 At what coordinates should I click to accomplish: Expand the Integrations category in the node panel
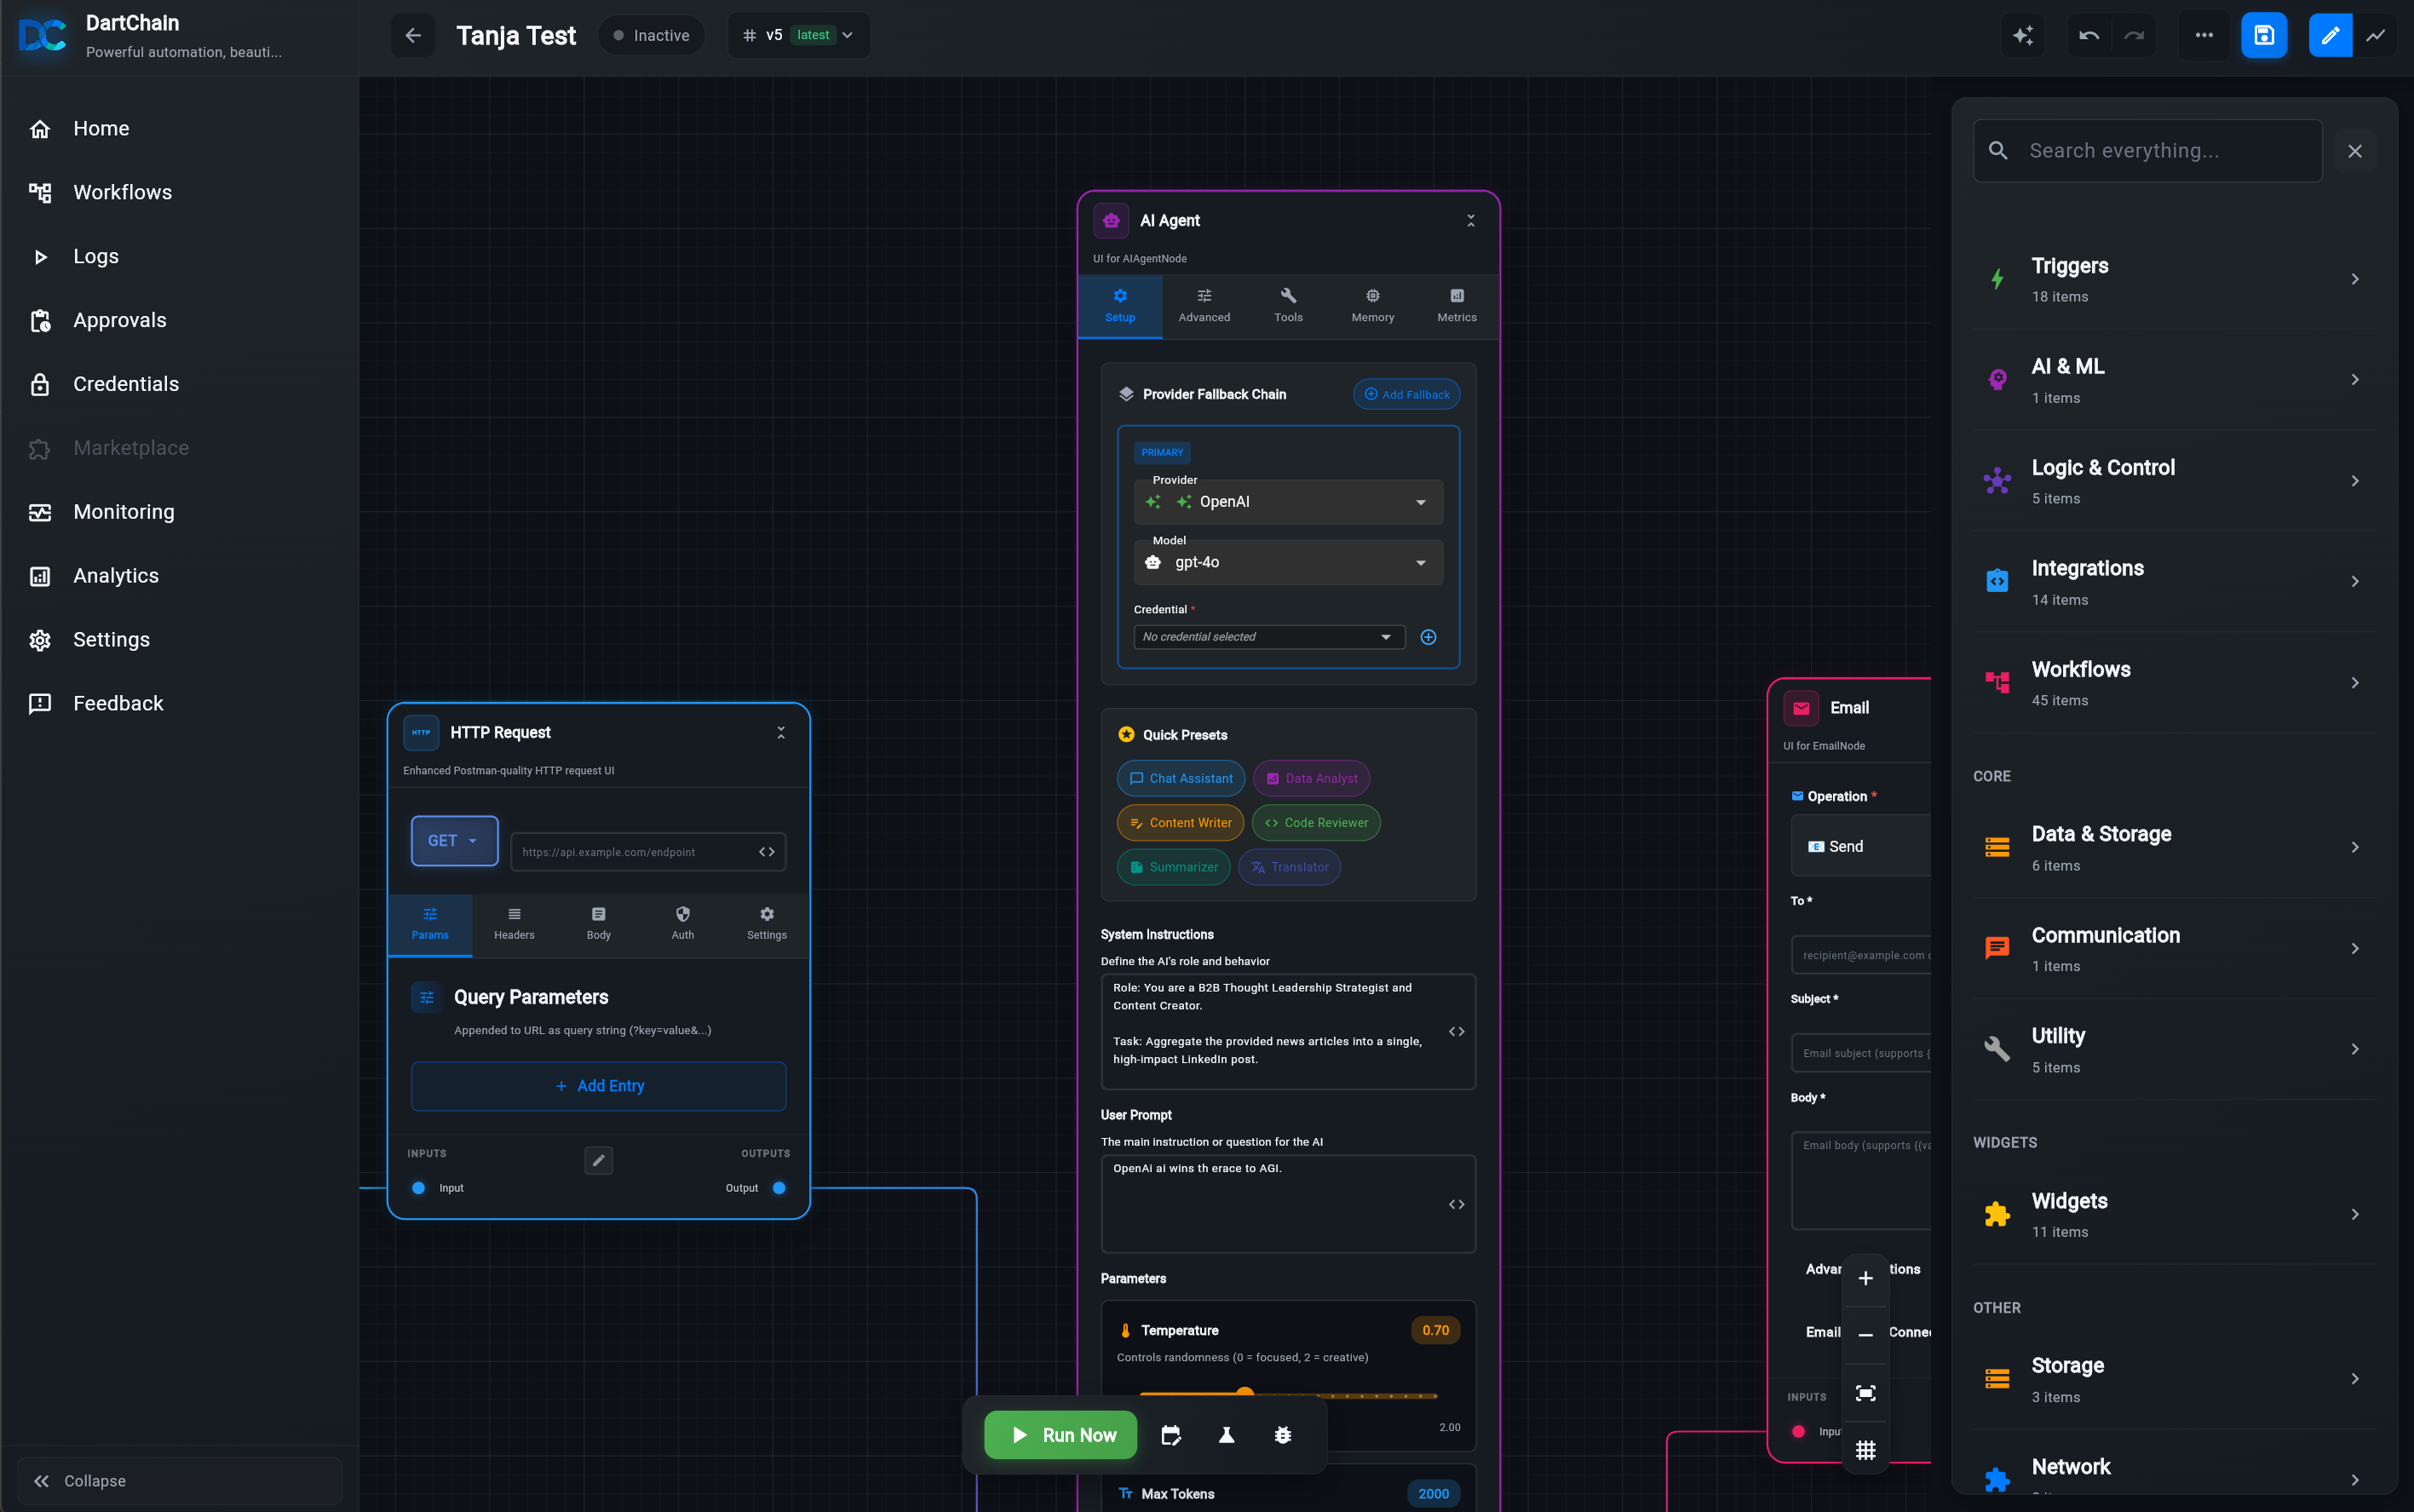click(x=2170, y=581)
